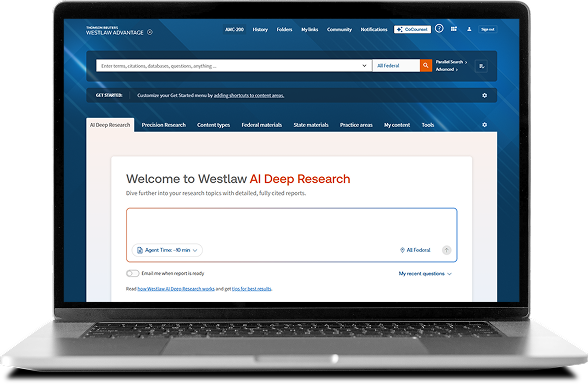Enable Email me when report is ready
588x385 pixels.
pos(132,273)
